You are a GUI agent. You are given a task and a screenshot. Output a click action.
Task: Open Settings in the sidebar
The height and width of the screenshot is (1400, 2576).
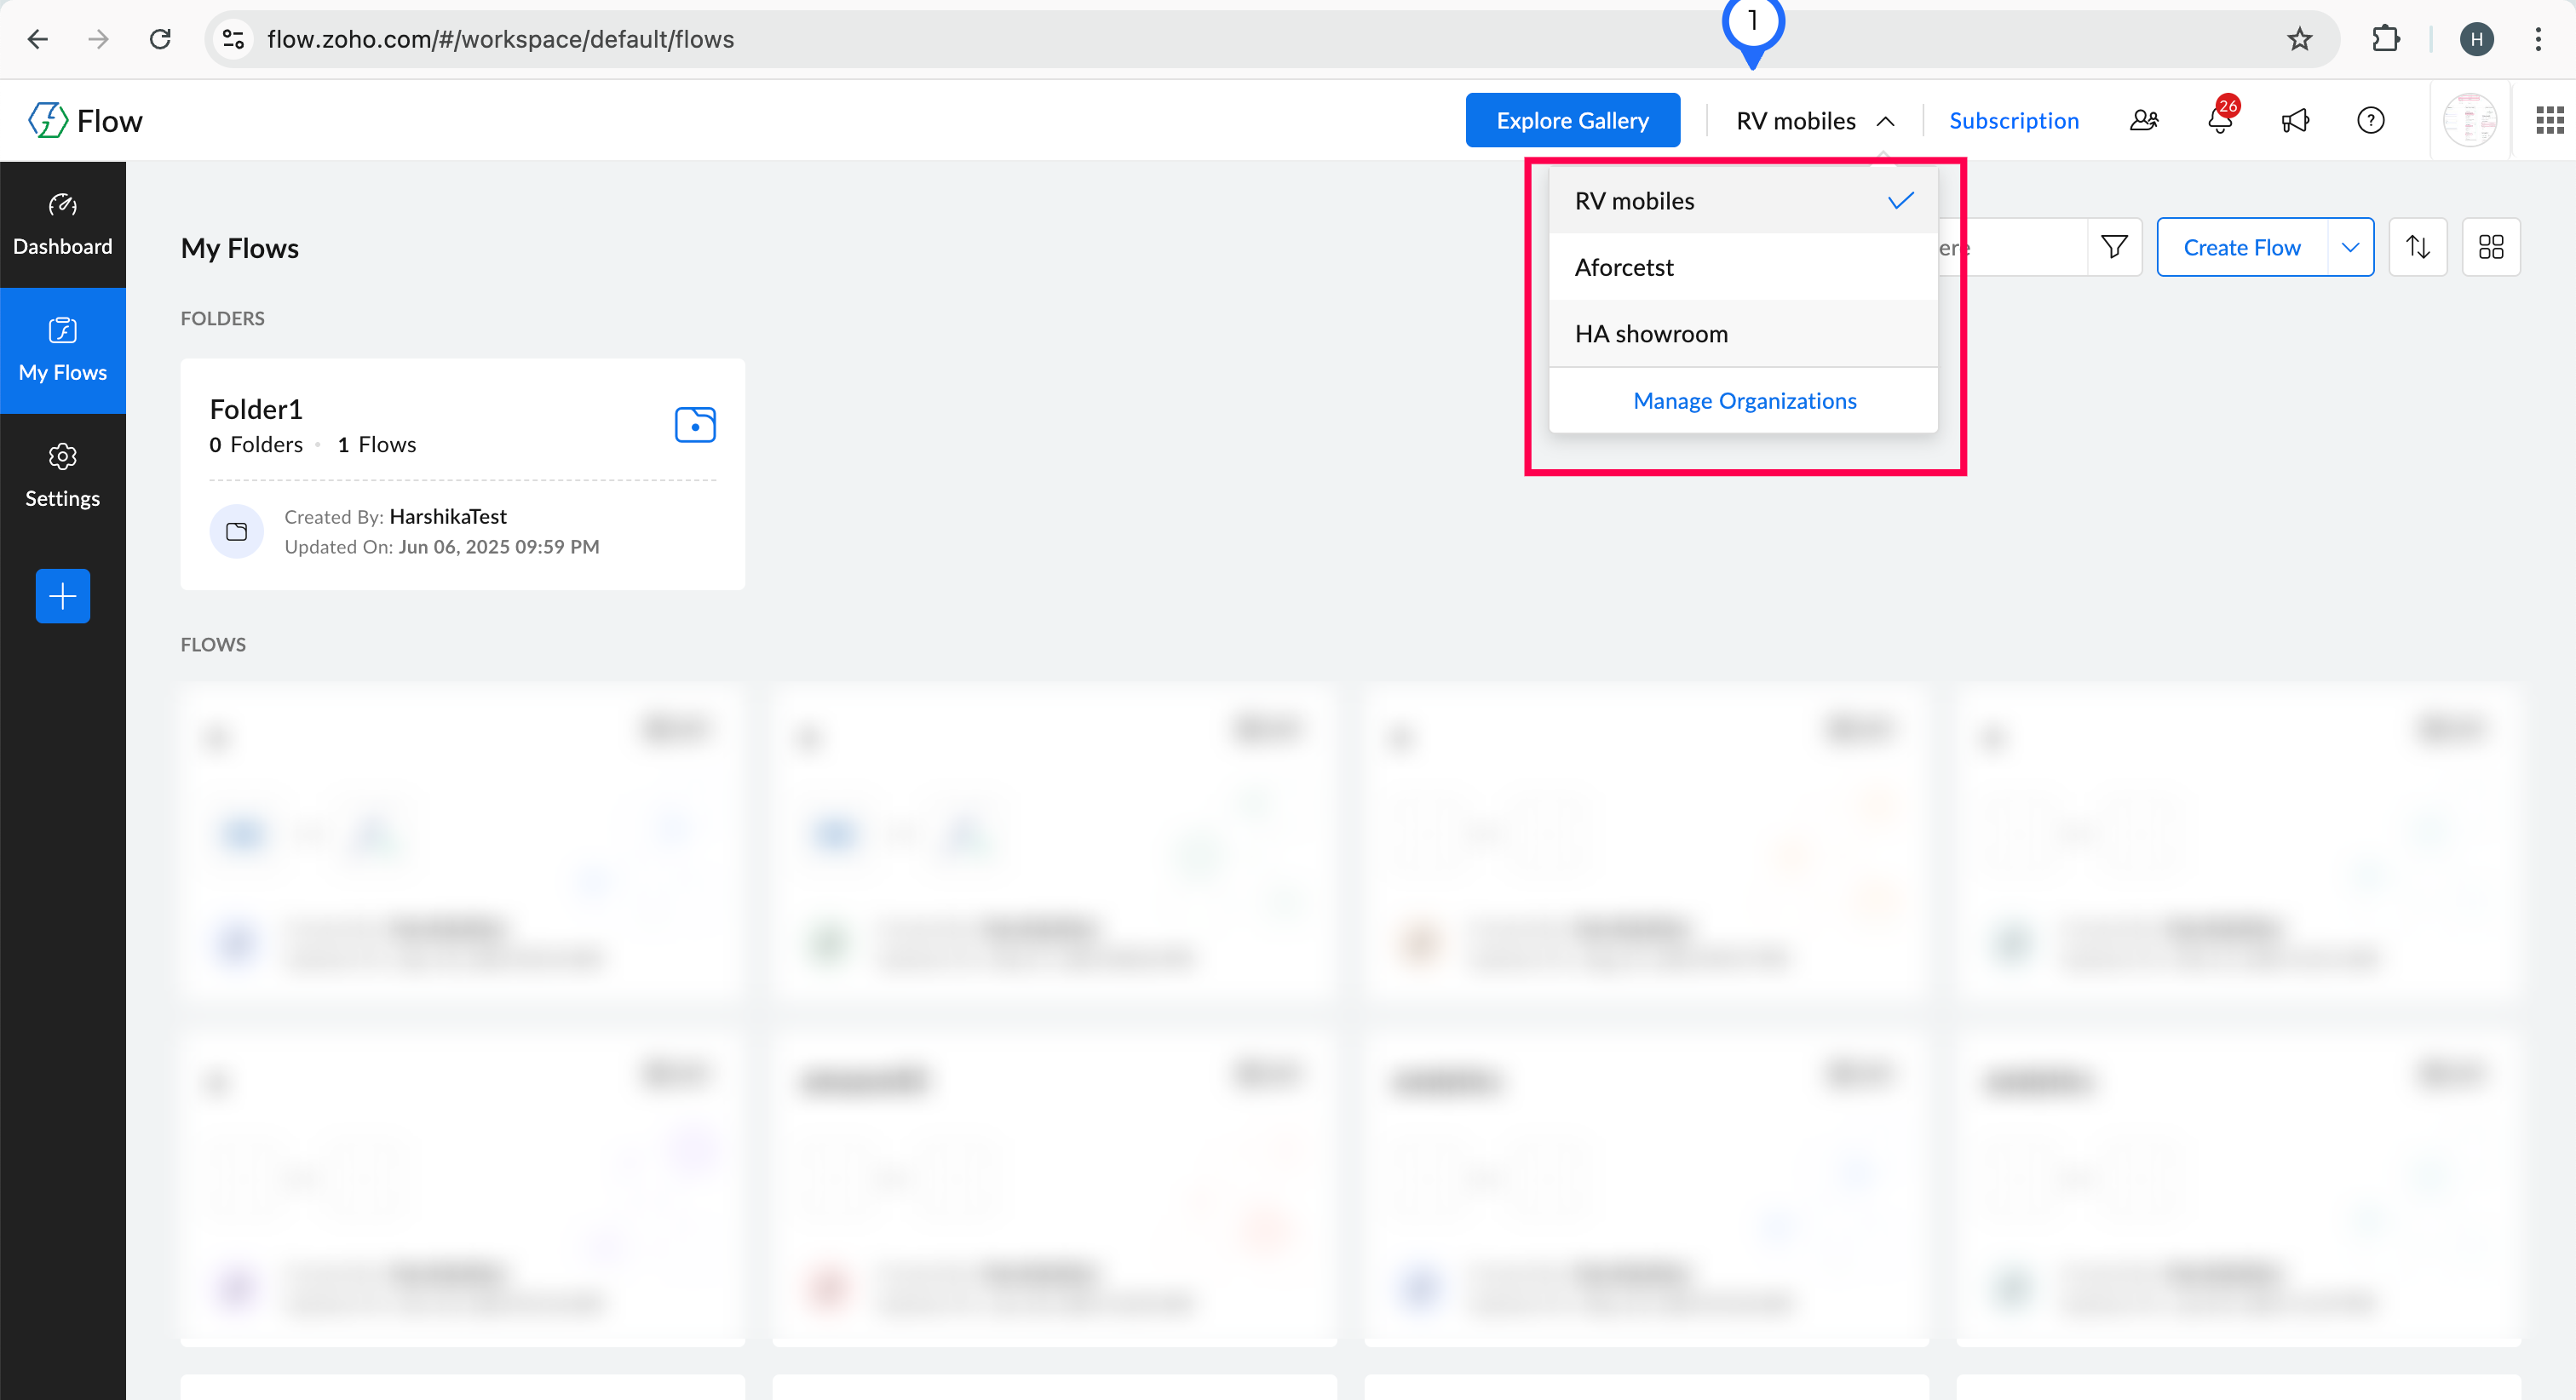click(63, 476)
